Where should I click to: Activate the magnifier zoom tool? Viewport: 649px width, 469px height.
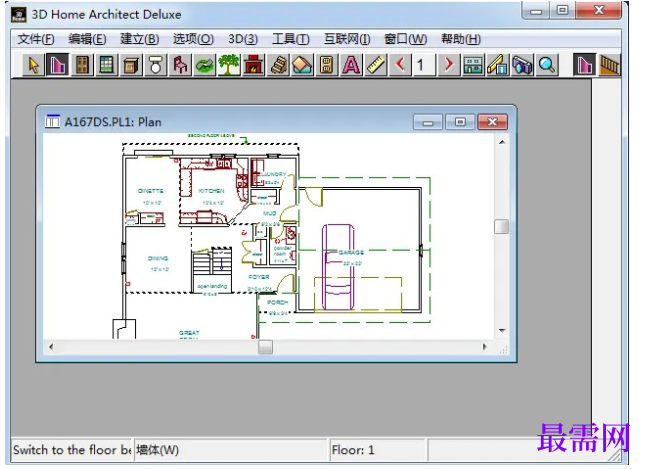[546, 65]
